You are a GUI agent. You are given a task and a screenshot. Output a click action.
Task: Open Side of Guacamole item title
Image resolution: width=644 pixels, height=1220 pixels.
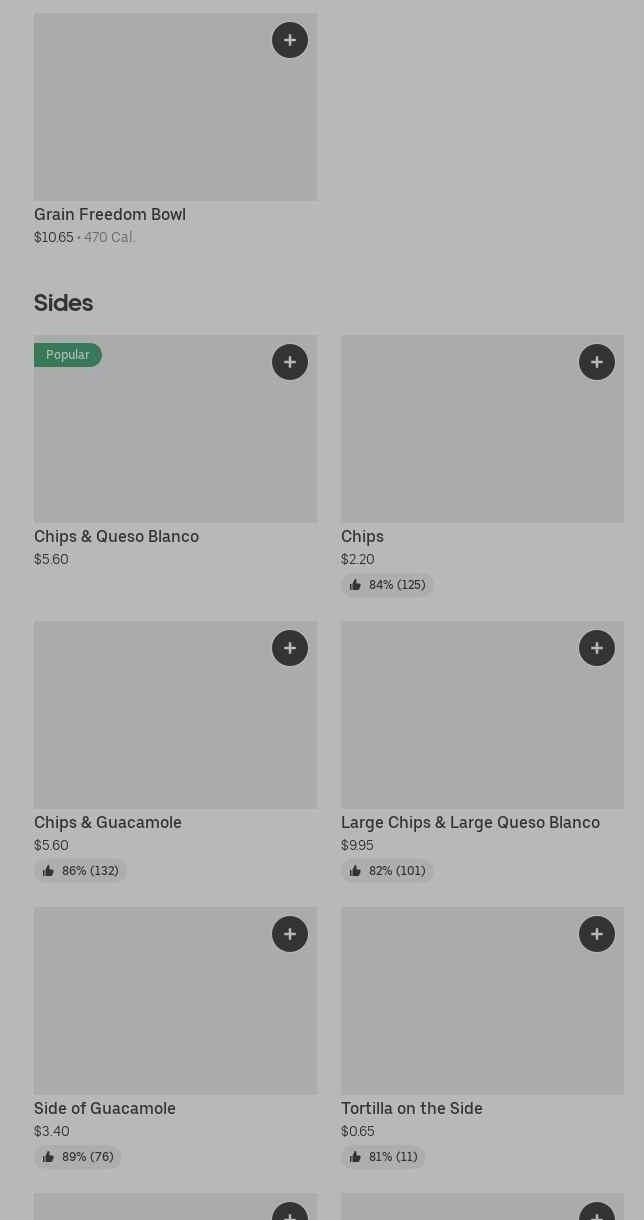click(105, 1108)
